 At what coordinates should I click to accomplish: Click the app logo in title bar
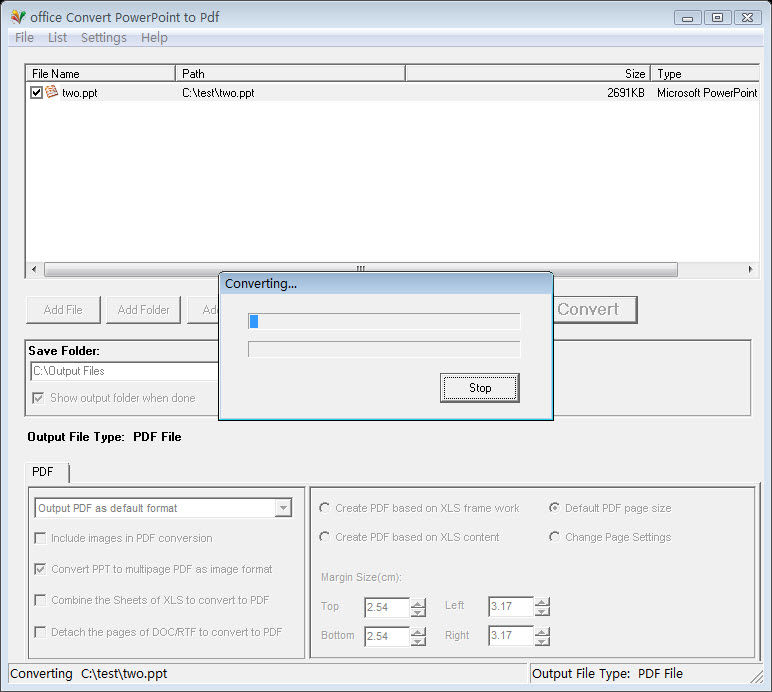tap(18, 17)
